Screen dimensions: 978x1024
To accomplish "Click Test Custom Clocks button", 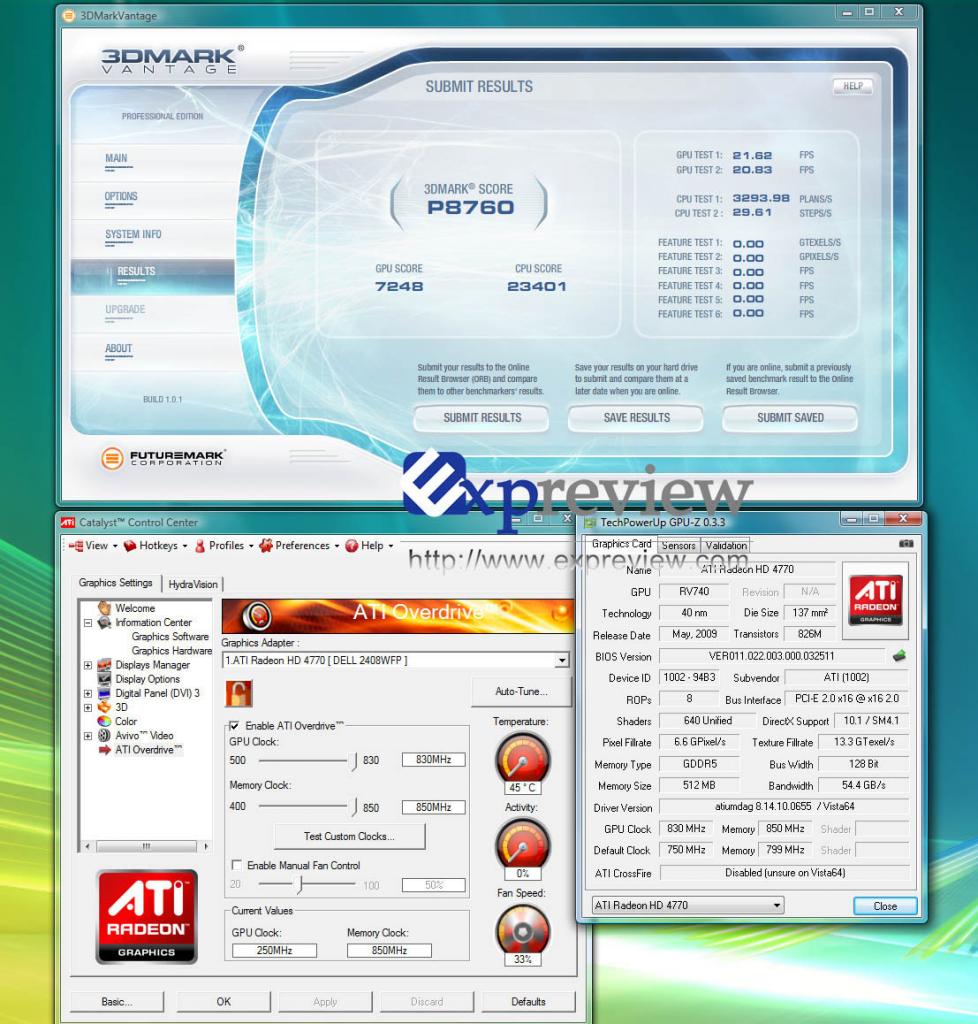I will click(349, 836).
